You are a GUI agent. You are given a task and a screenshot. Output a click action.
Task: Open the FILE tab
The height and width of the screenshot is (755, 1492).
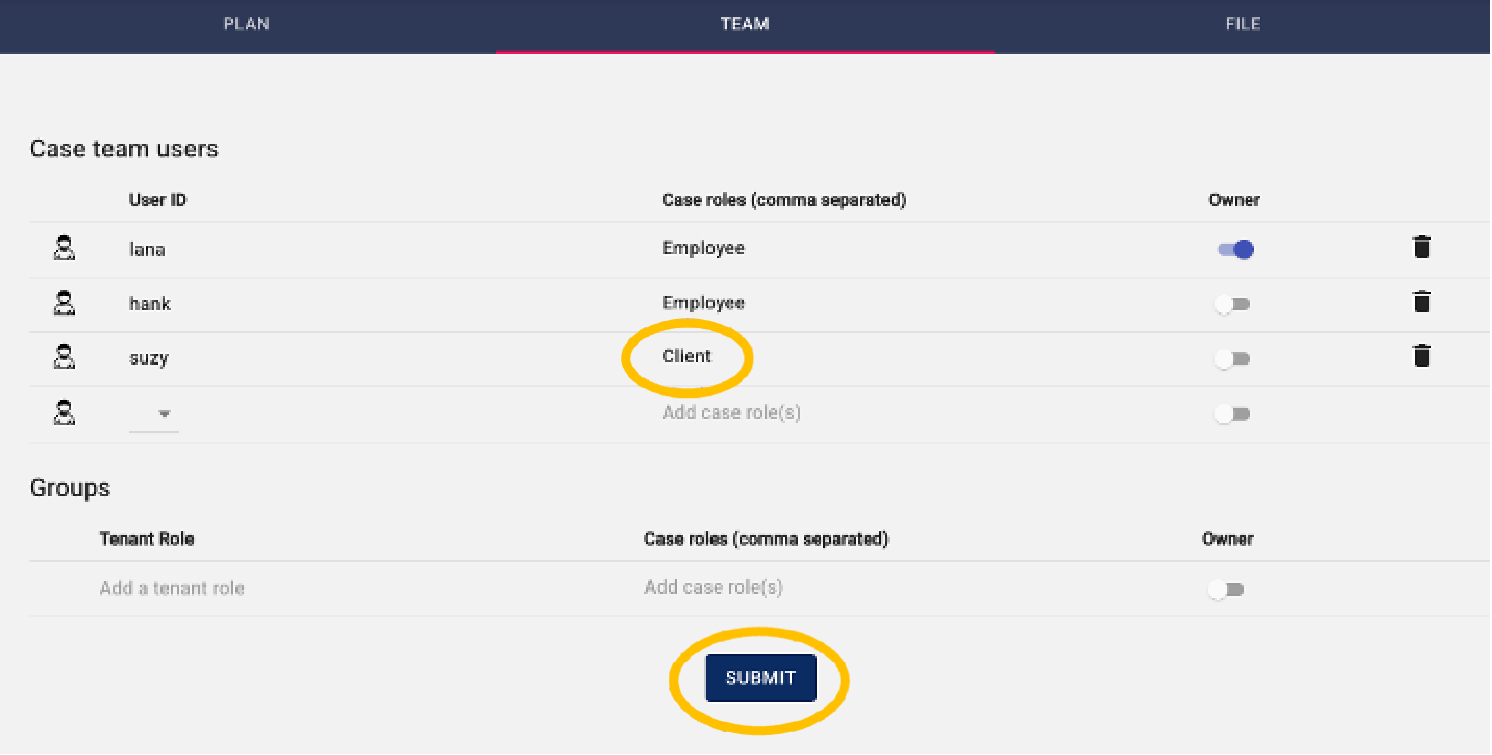tap(1242, 23)
